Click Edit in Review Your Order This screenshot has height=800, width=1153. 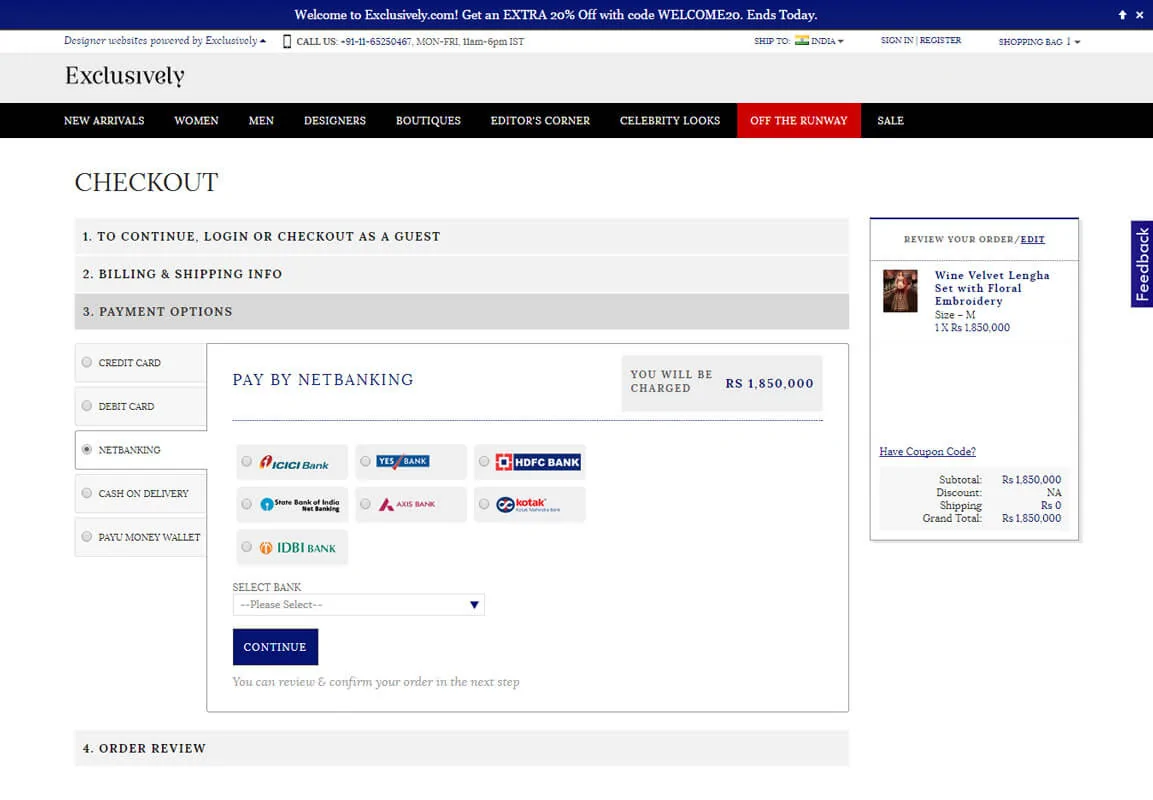[x=1032, y=240]
